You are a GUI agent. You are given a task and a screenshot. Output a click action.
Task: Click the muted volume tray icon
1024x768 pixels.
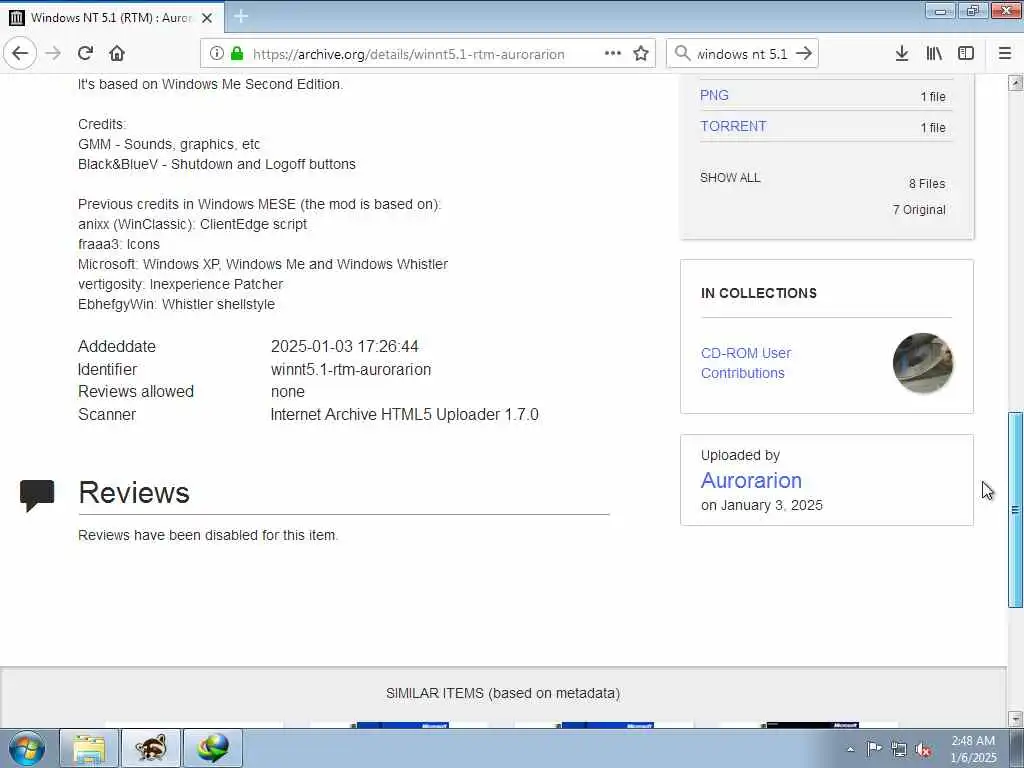pyautogui.click(x=923, y=750)
